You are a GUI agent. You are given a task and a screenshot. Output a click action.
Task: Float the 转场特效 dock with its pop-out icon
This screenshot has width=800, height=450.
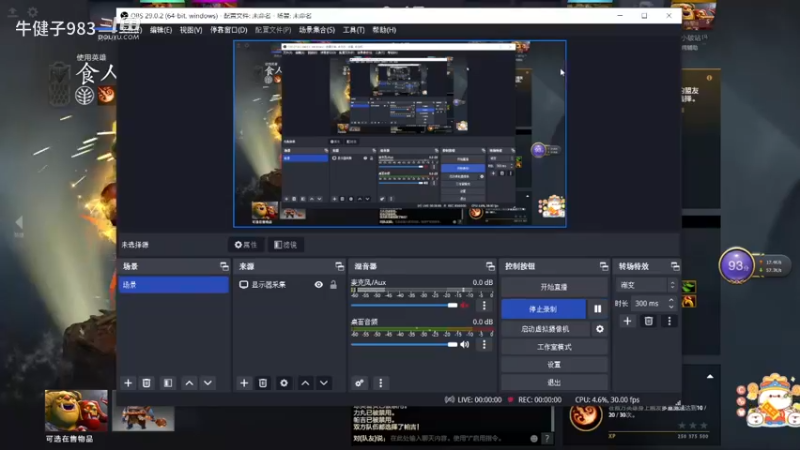click(x=675, y=266)
